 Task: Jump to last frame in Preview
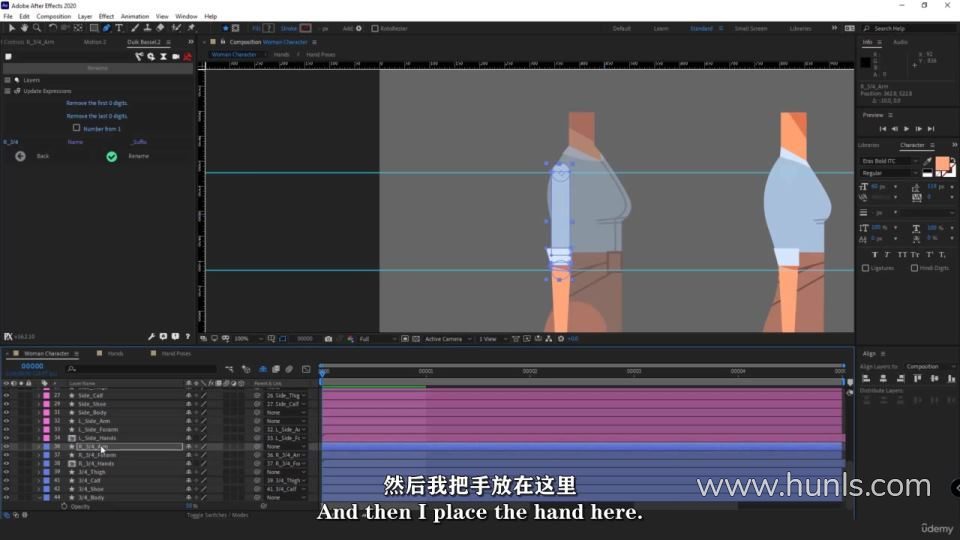[x=931, y=129]
